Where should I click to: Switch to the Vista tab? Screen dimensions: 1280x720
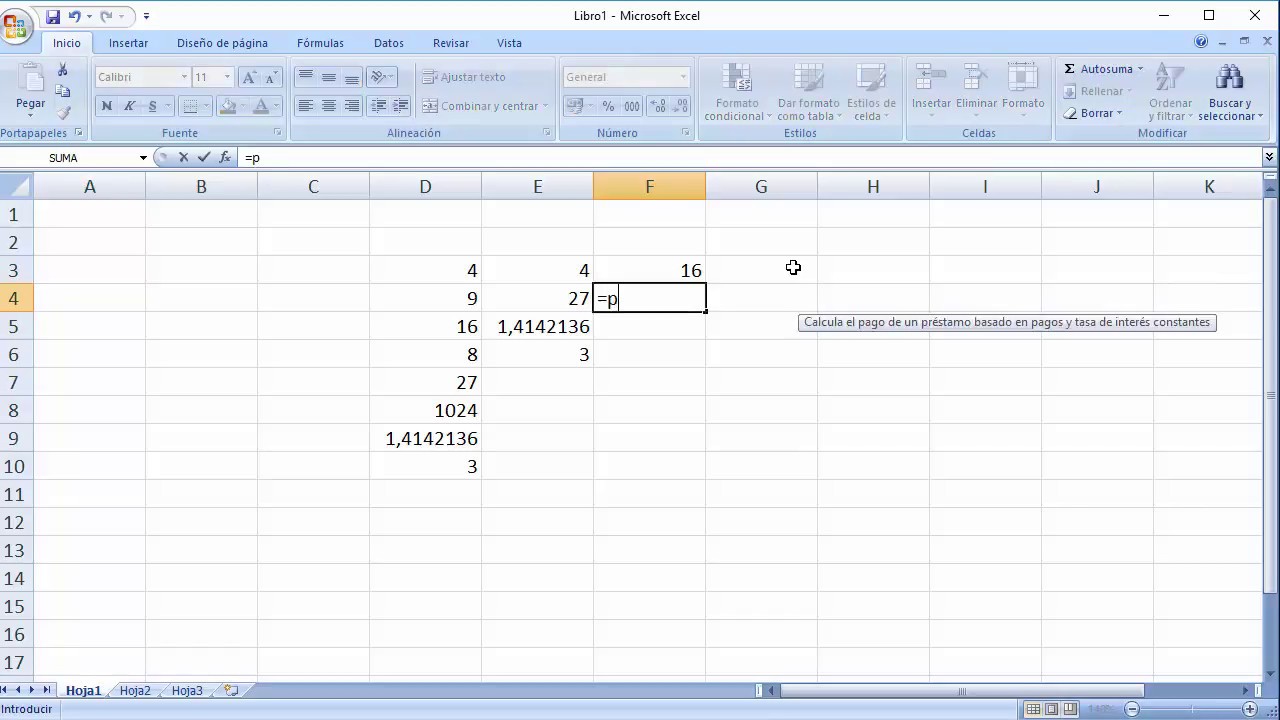(x=509, y=43)
